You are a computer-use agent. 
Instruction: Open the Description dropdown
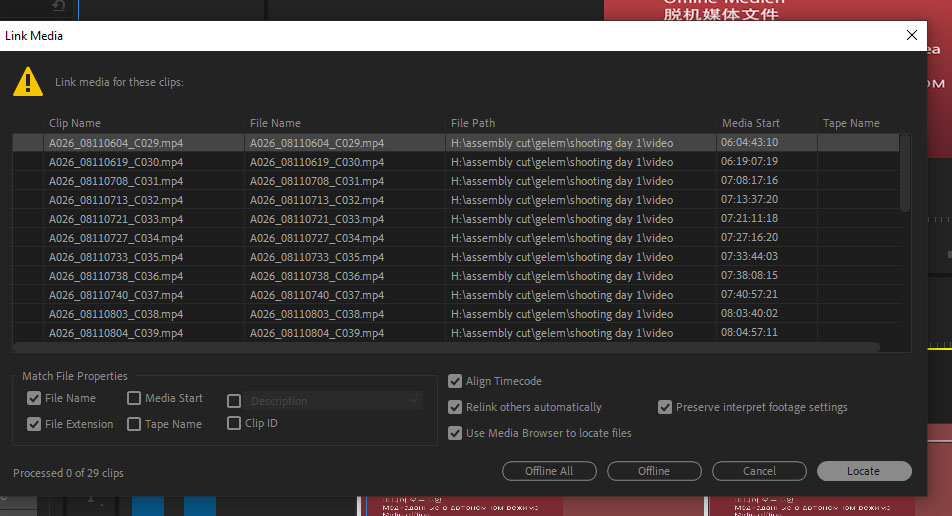335,401
